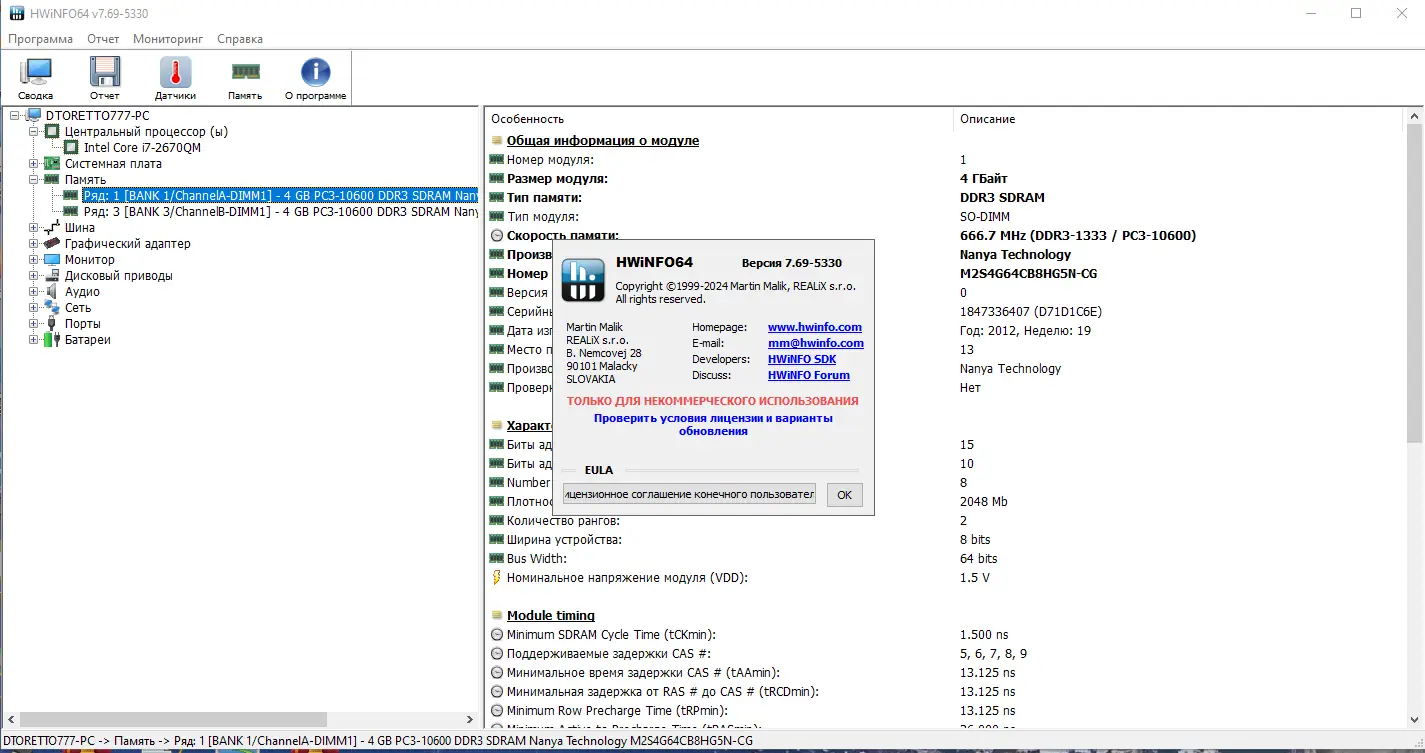Image resolution: width=1425 pixels, height=753 pixels.
Task: Click the bus icon beside Шина
Action: pyautogui.click(x=53, y=228)
